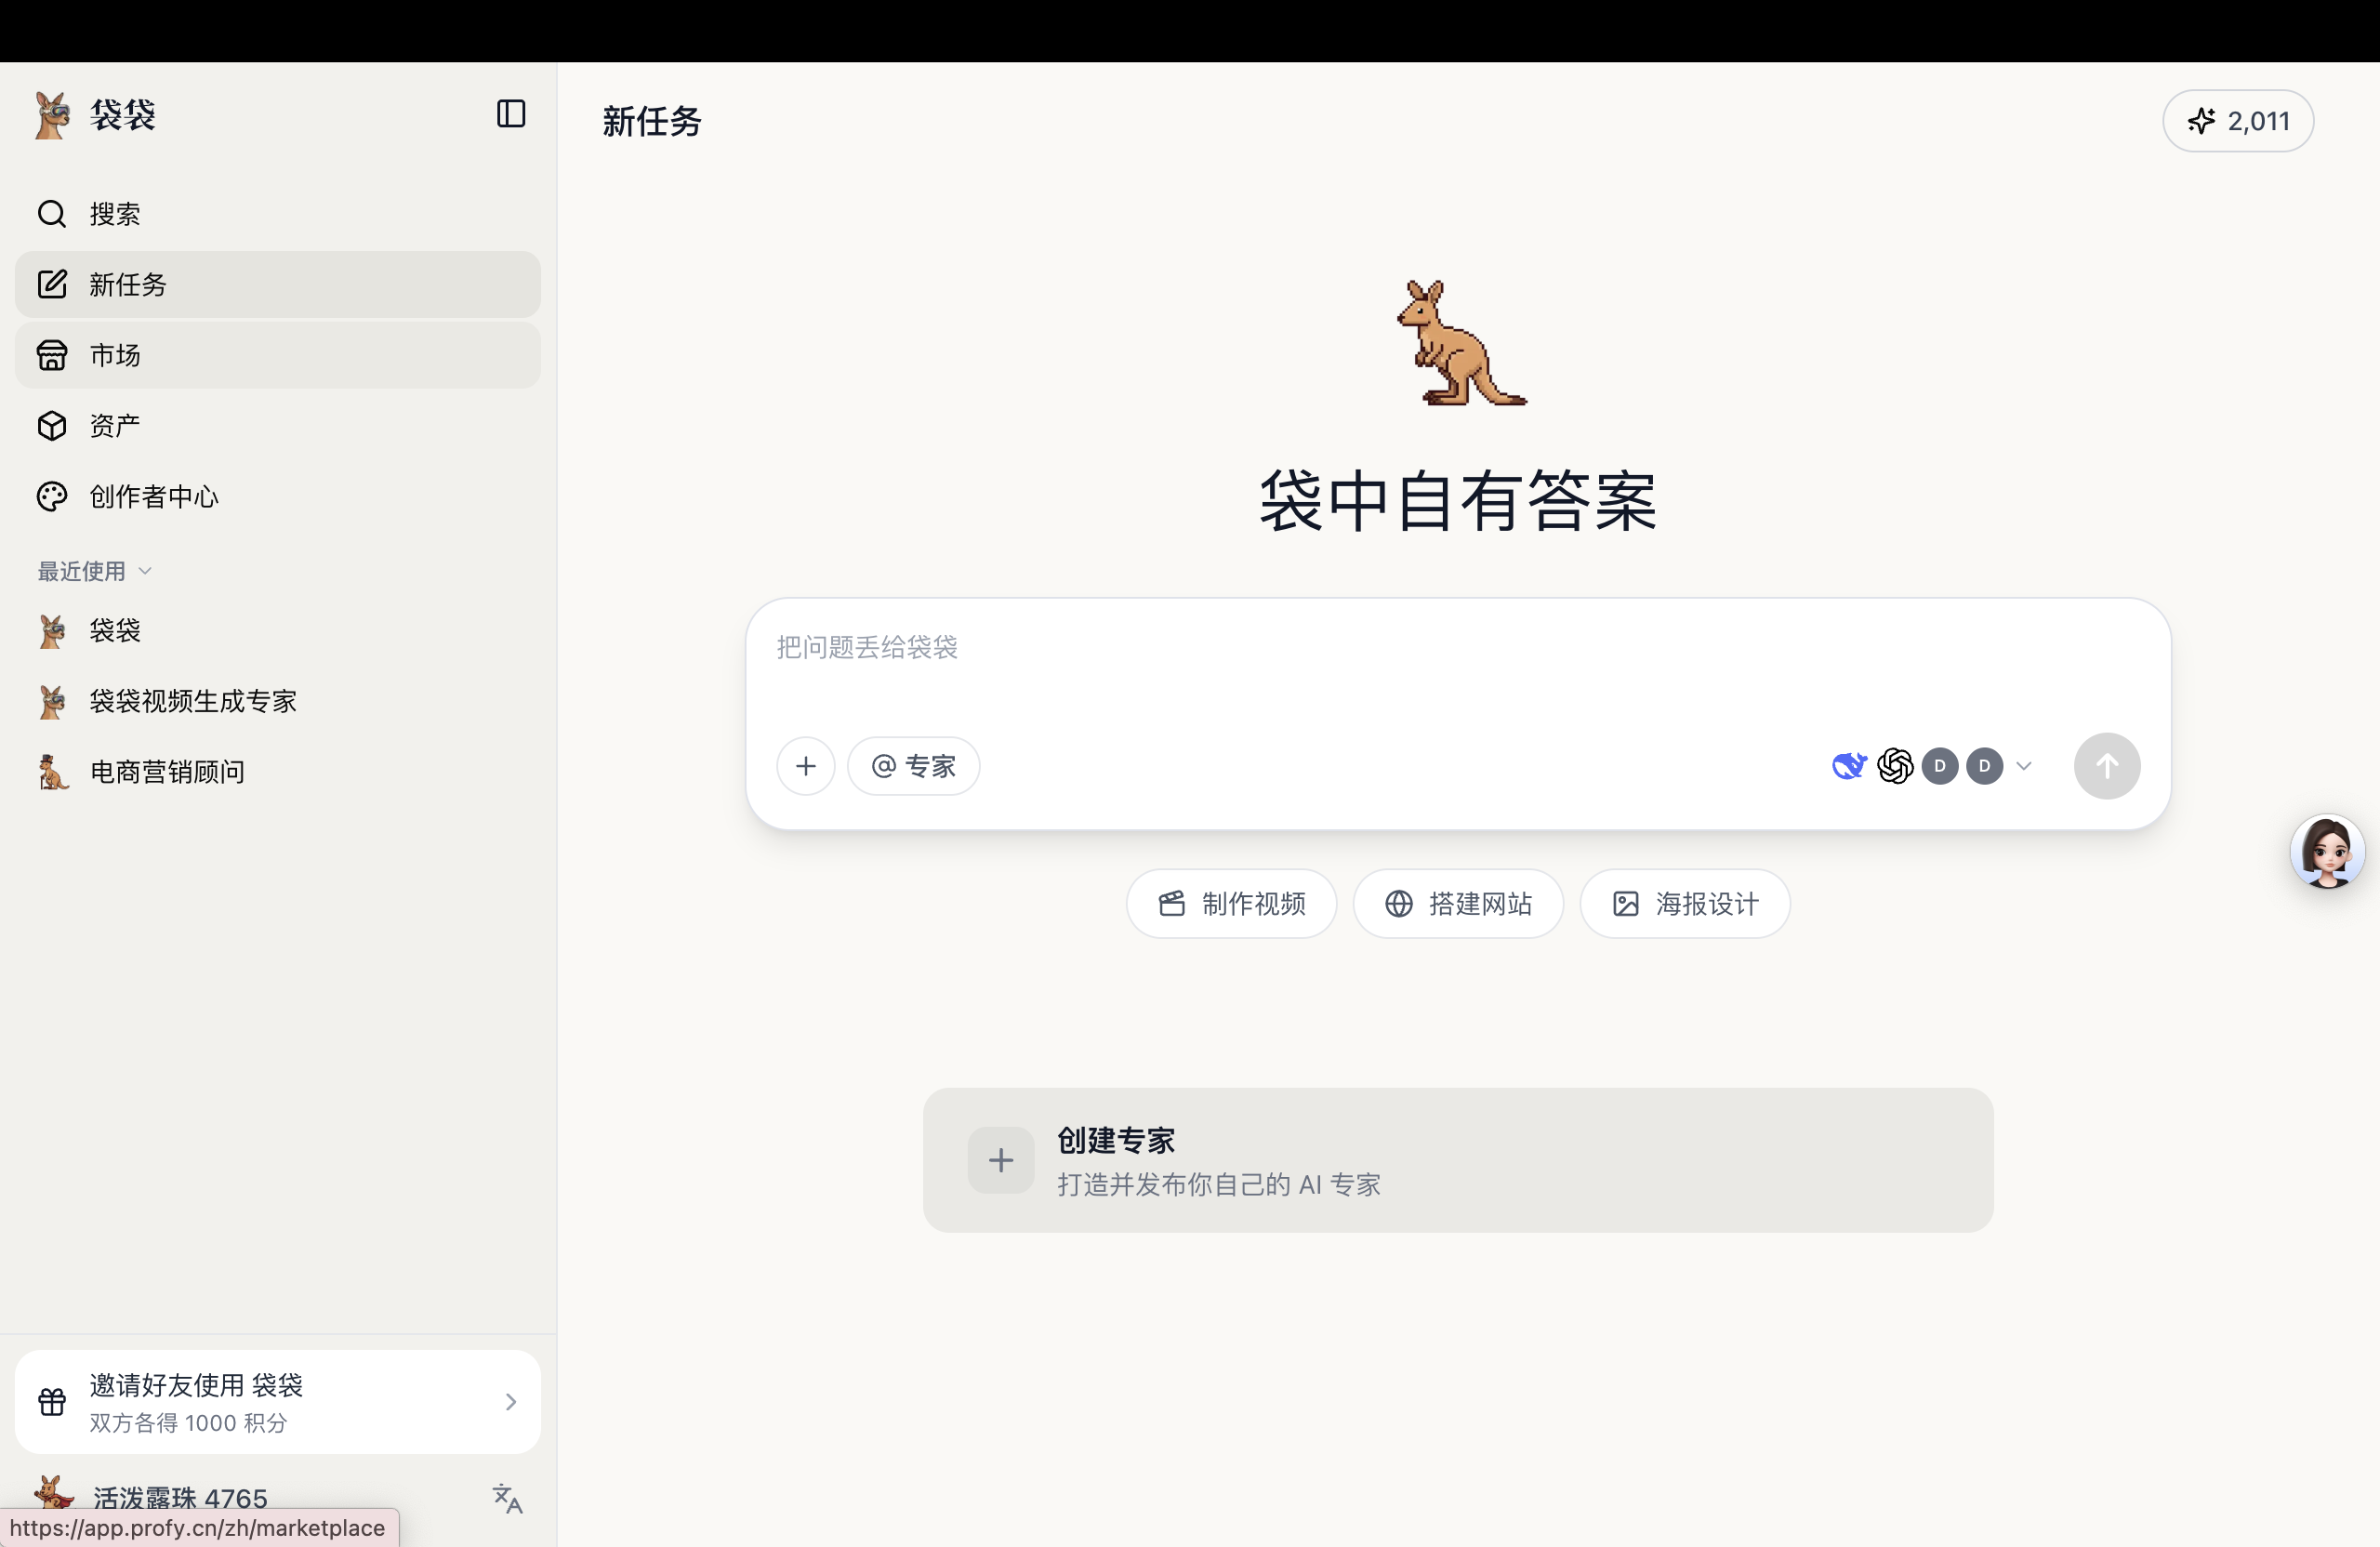Click the 创建专家 card
The width and height of the screenshot is (2380, 1547).
[x=1458, y=1161]
